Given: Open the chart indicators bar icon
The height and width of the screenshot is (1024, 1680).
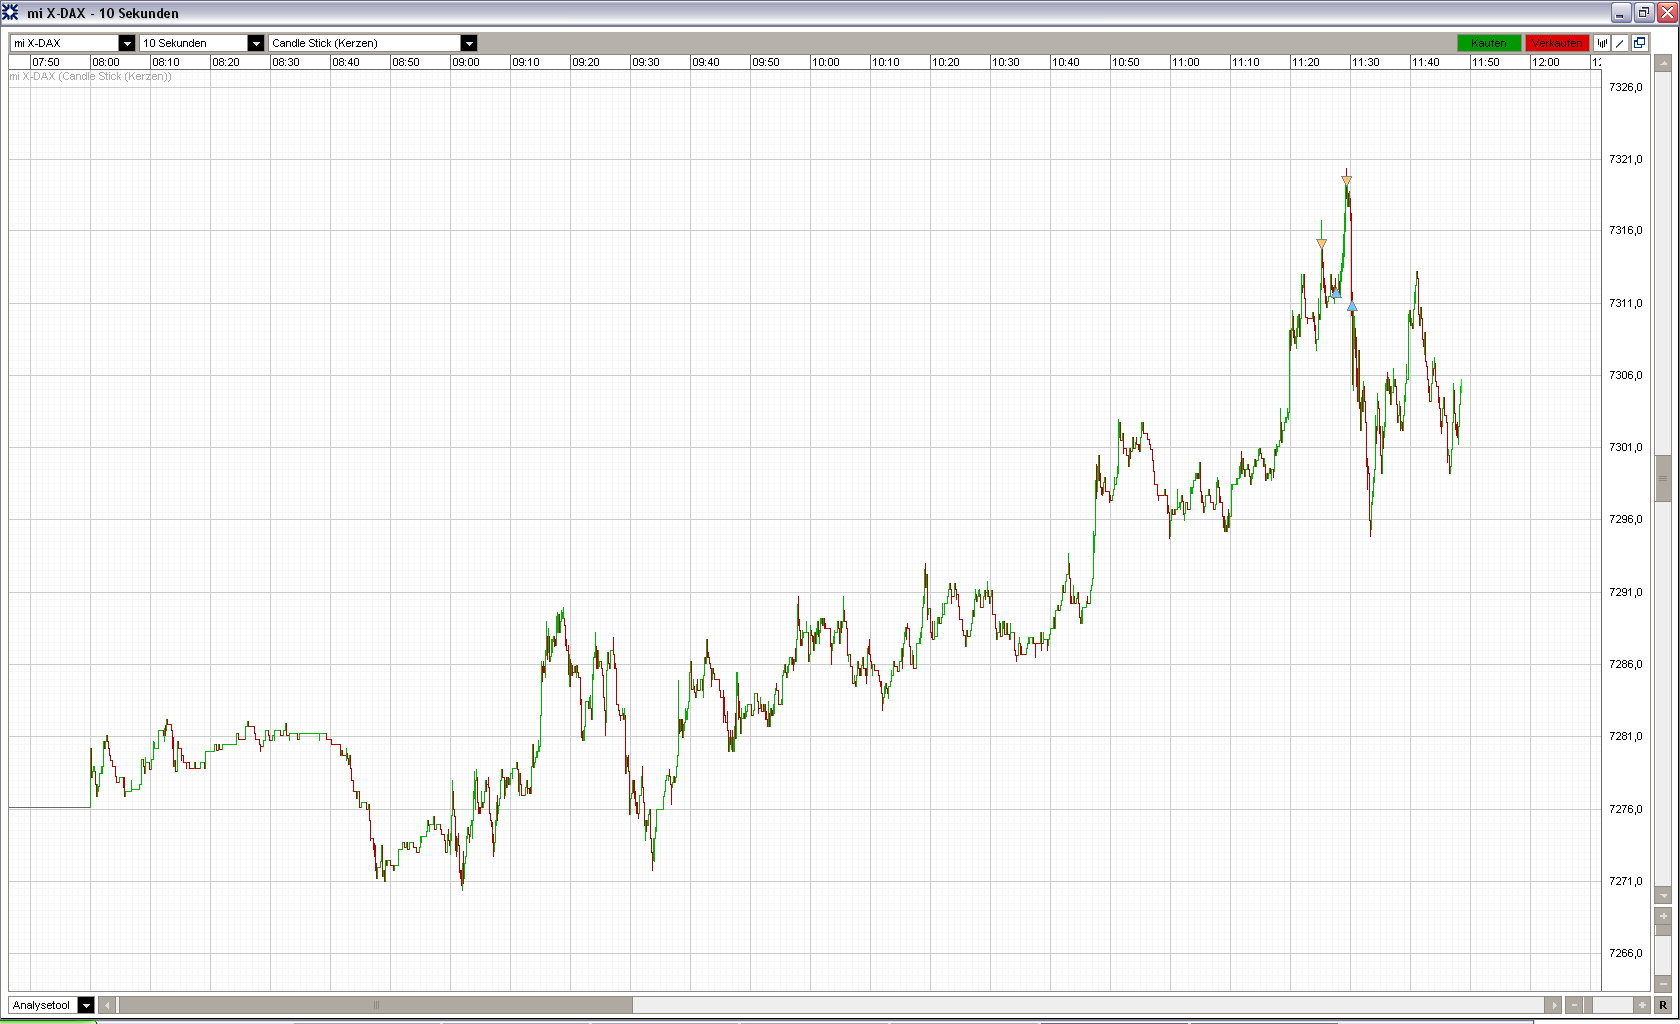Looking at the screenshot, I should [1602, 43].
